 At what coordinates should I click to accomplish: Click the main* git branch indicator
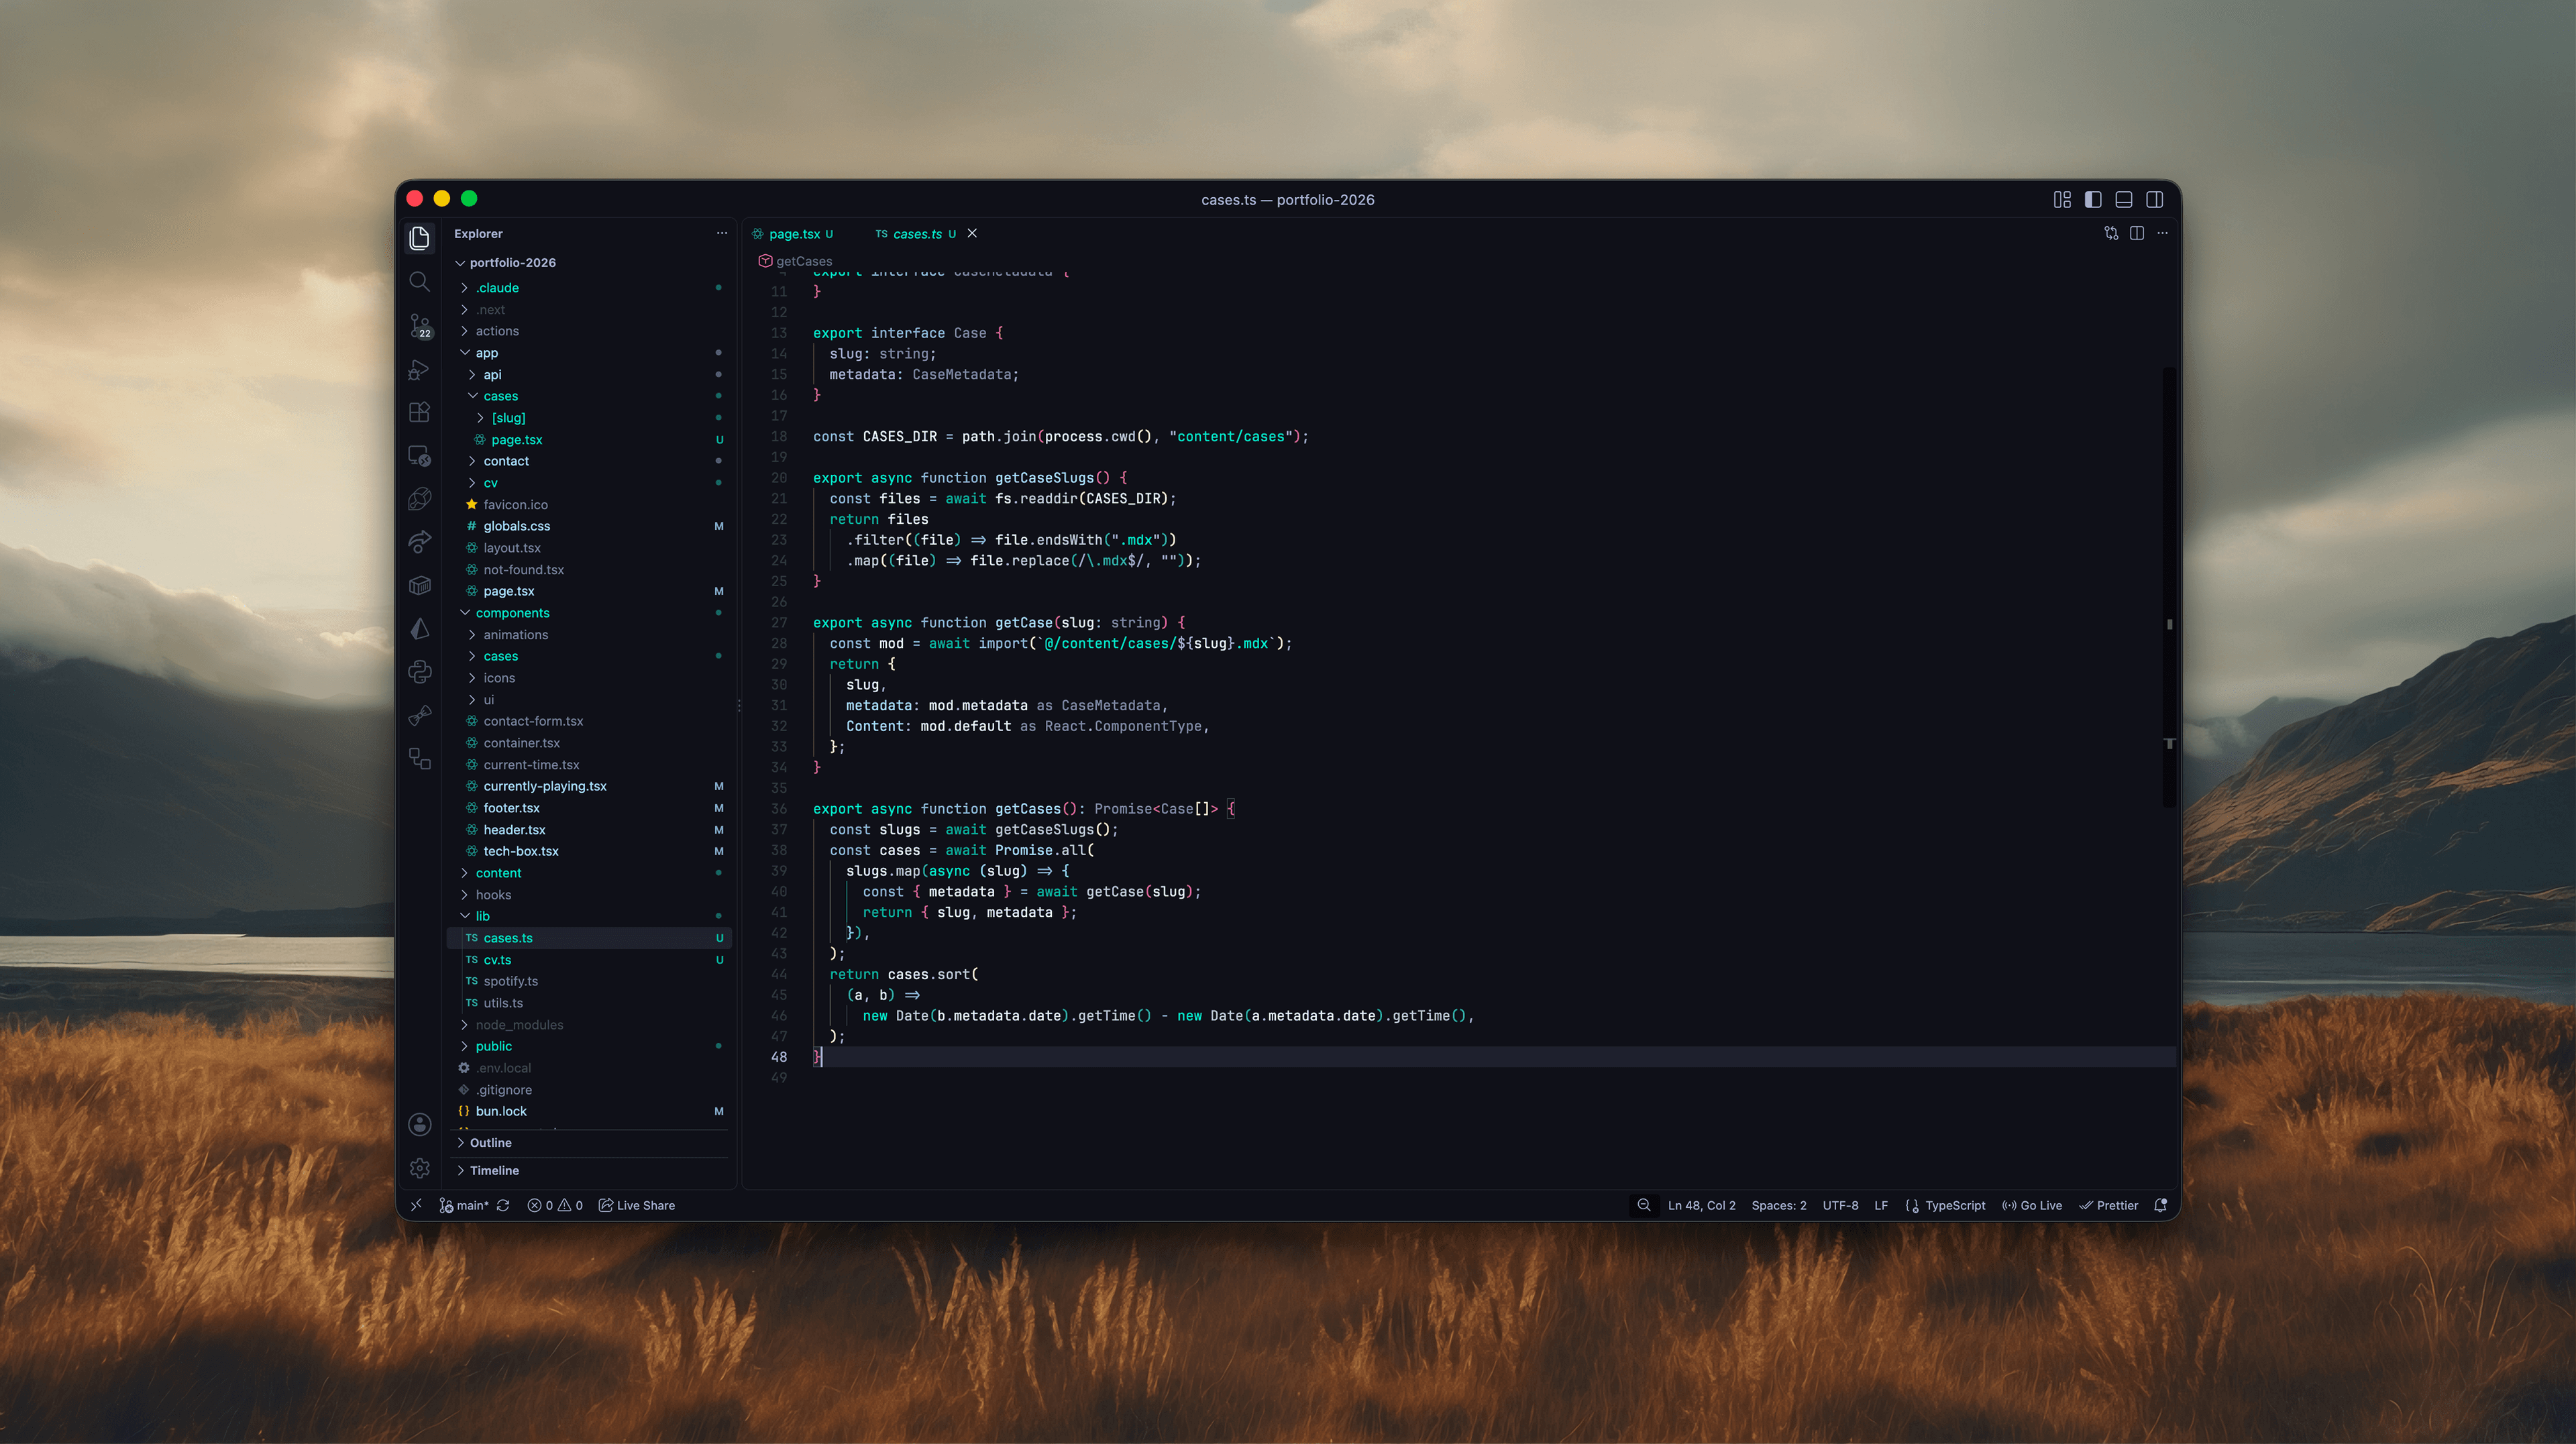point(464,1206)
